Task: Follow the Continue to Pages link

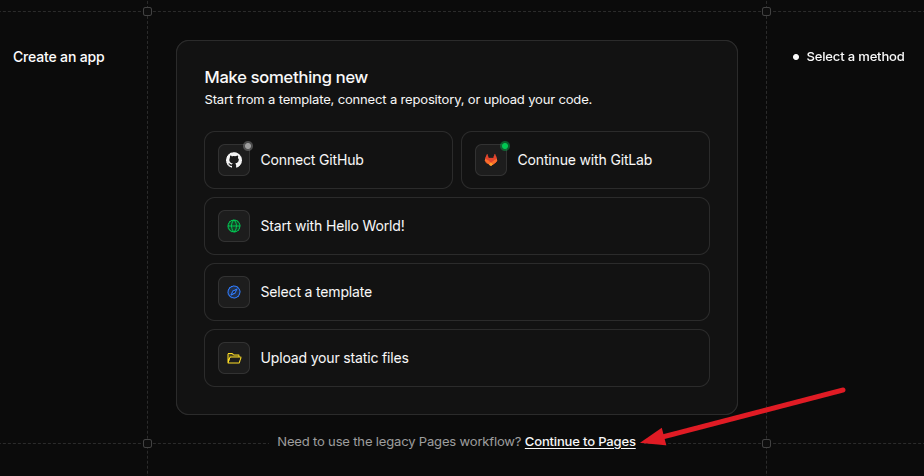Action: coord(580,442)
